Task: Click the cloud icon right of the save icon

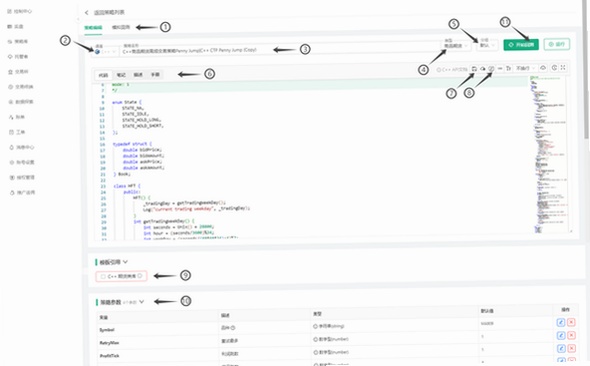Action: coord(483,69)
